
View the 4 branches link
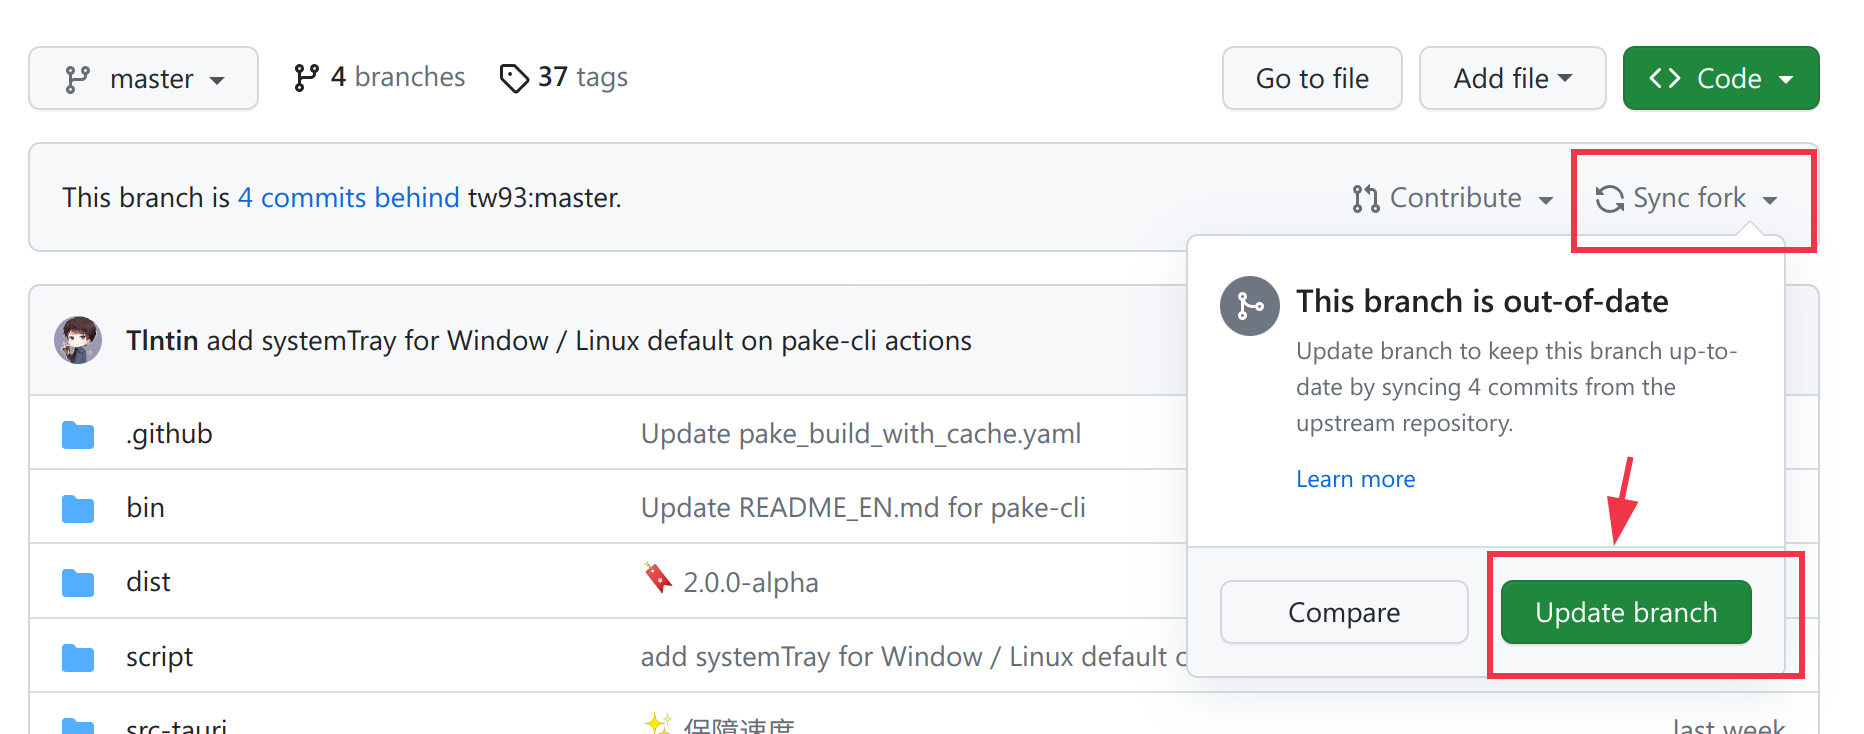point(379,77)
